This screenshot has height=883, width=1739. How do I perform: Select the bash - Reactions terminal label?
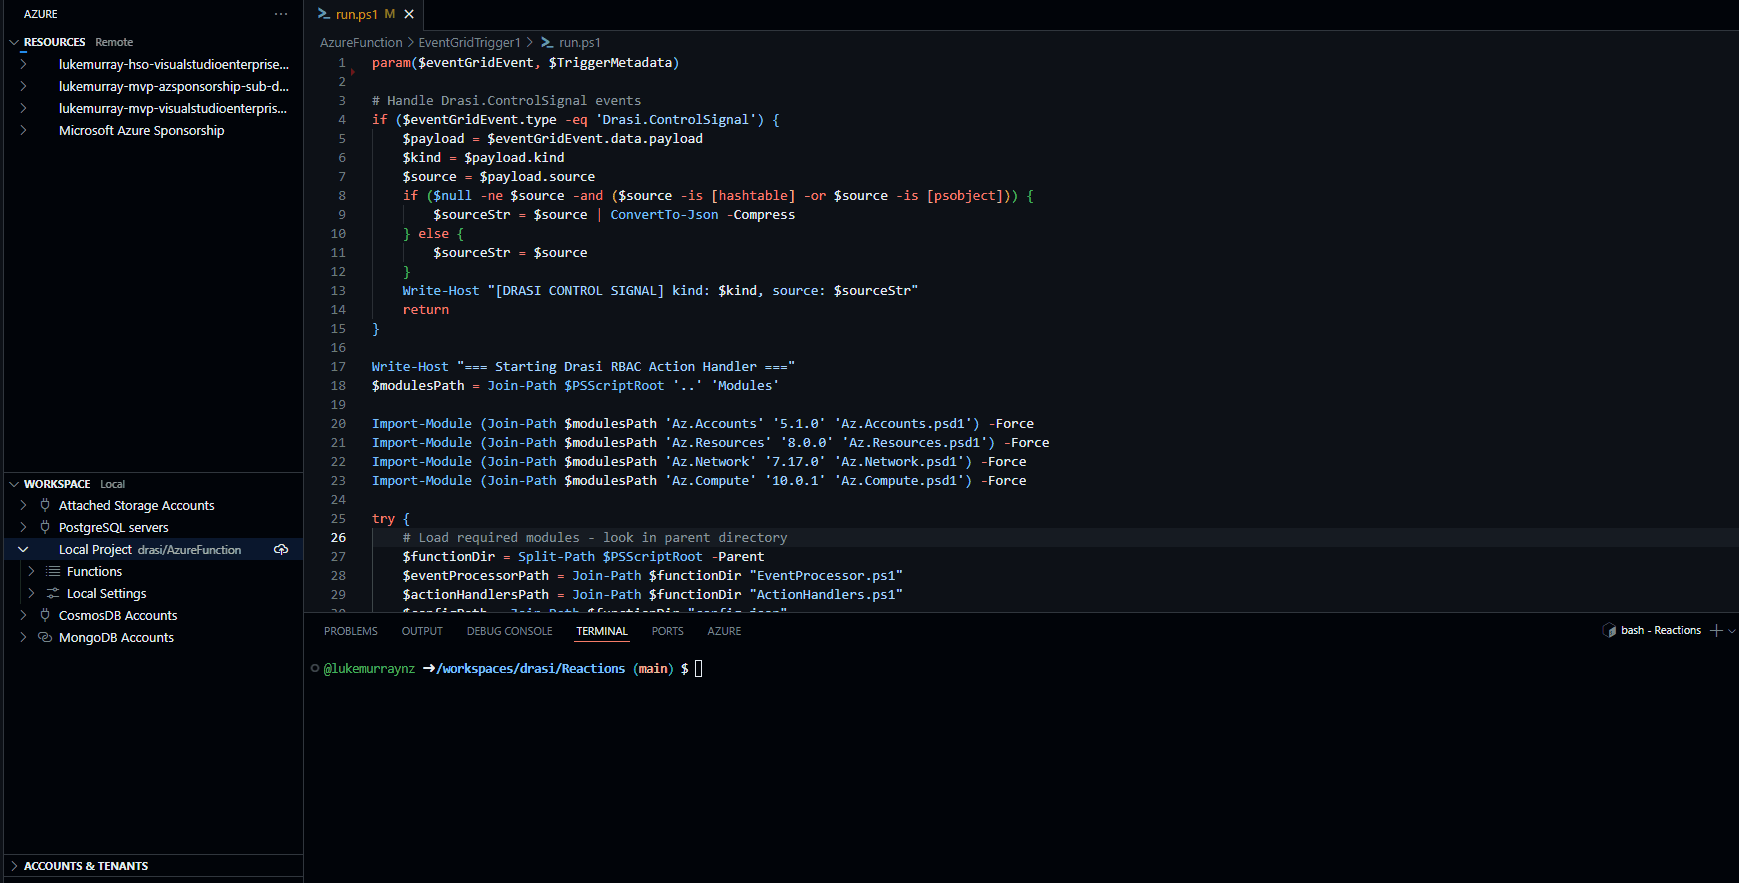pos(1661,630)
